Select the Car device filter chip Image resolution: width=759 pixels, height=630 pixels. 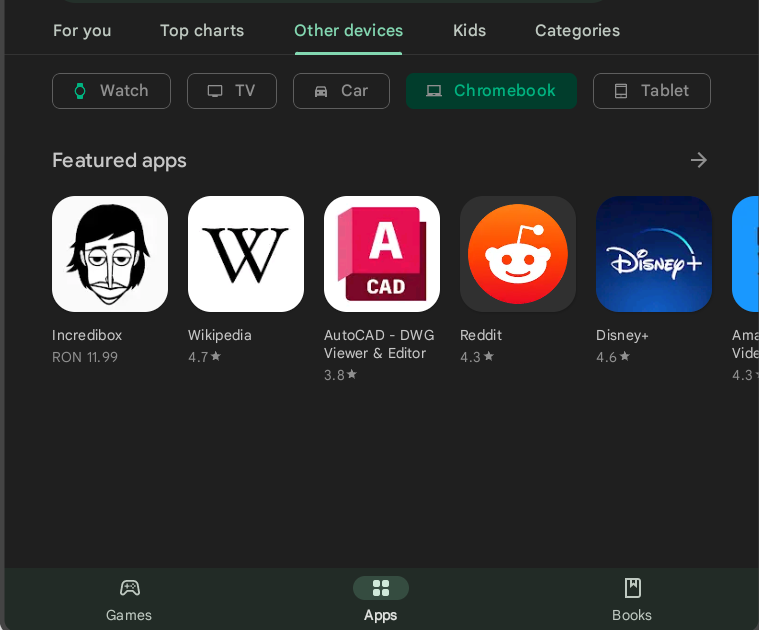[x=341, y=91]
